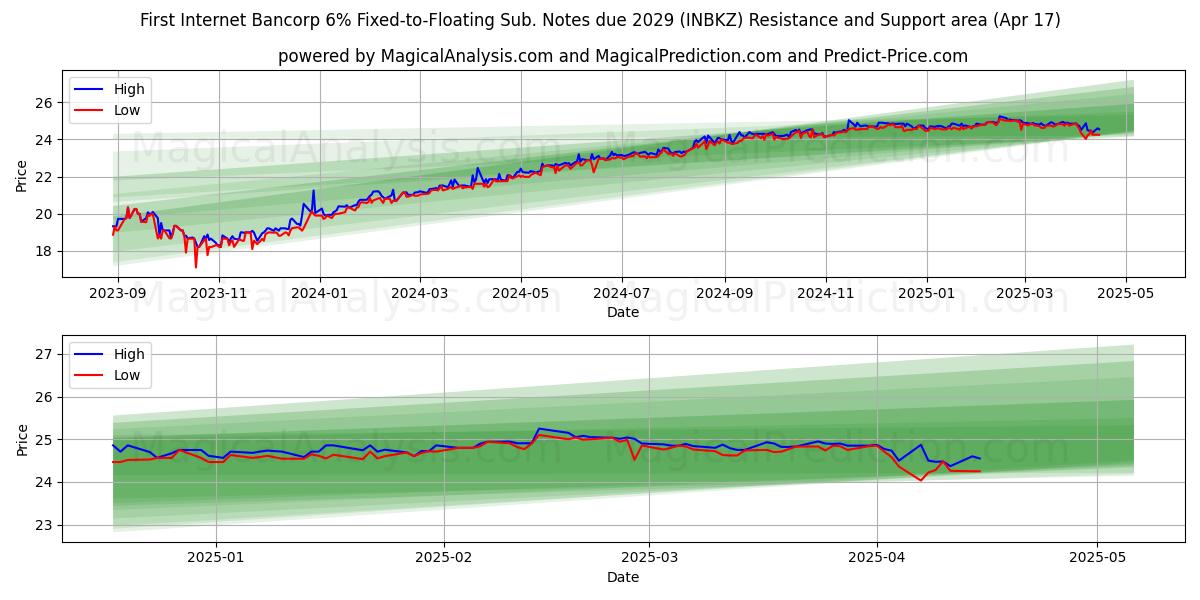
Task: Click the 18 price tick on top chart
Action: 45,251
